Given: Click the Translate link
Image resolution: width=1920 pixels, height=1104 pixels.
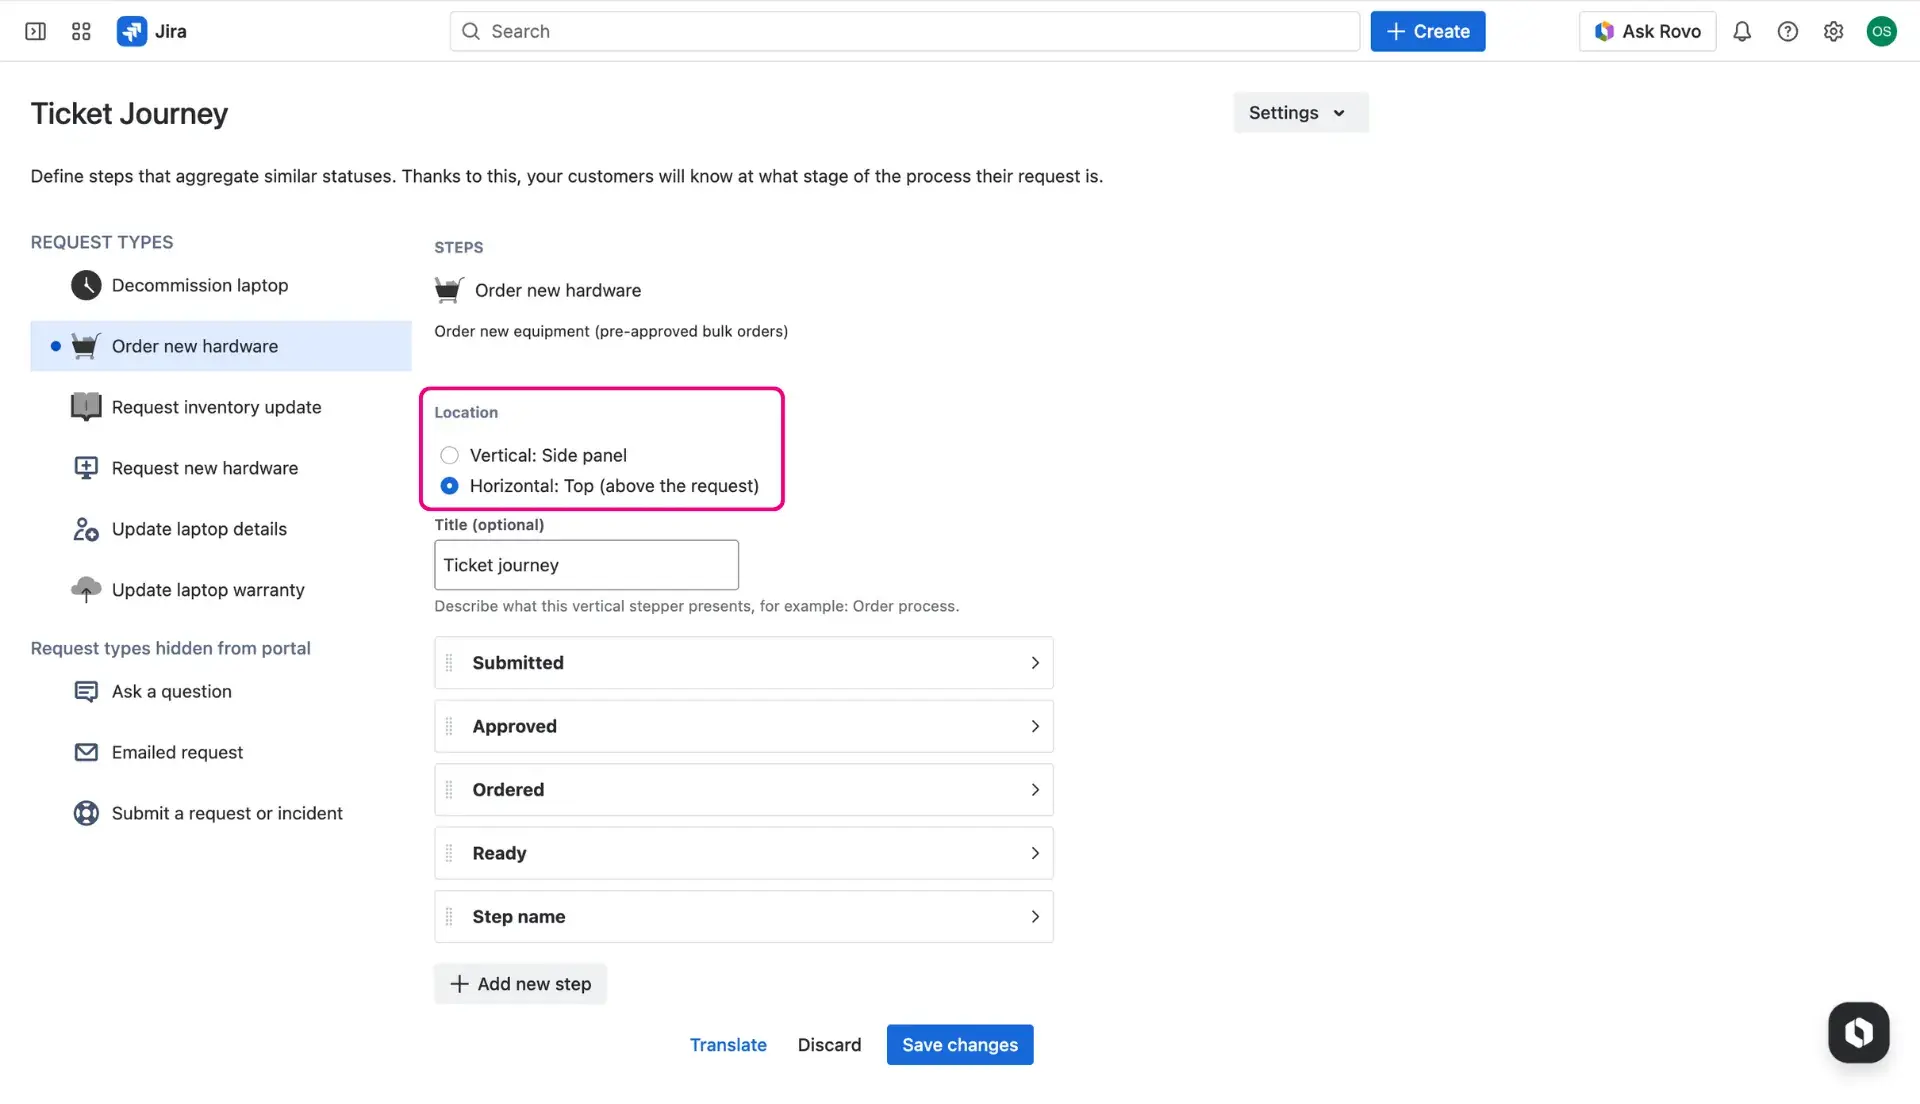Looking at the screenshot, I should tap(728, 1044).
